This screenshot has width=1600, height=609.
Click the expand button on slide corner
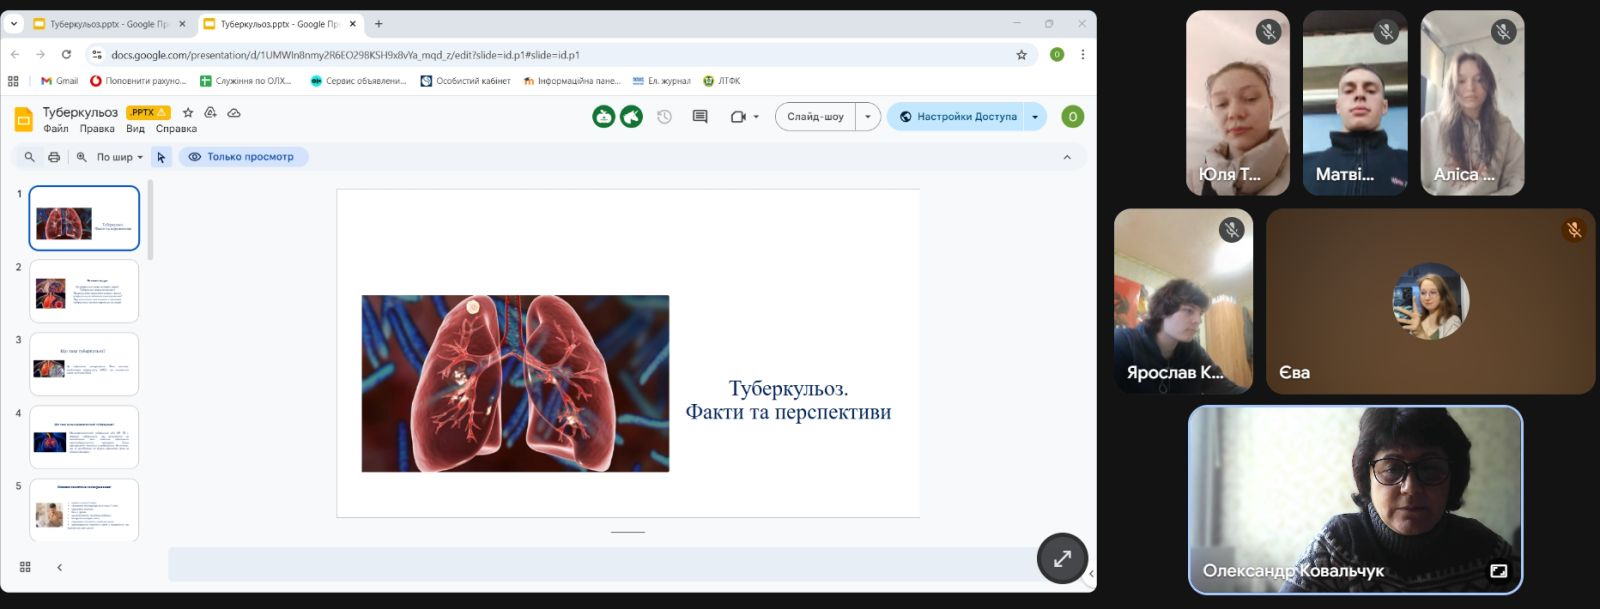[1062, 558]
